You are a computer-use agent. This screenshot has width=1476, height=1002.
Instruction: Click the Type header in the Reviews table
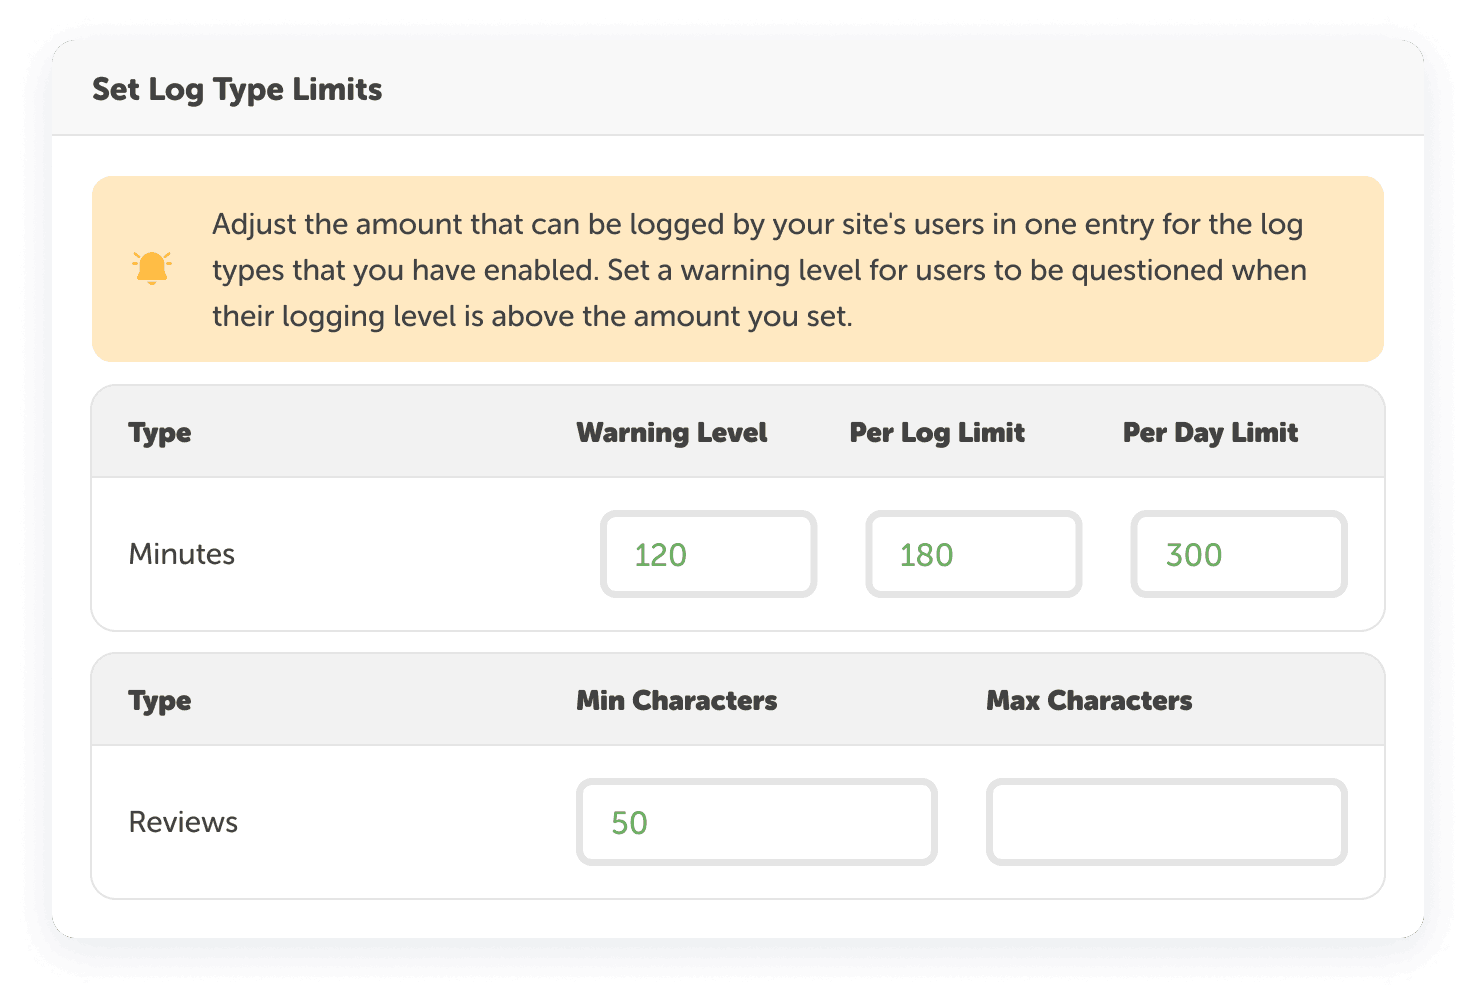[x=159, y=700]
